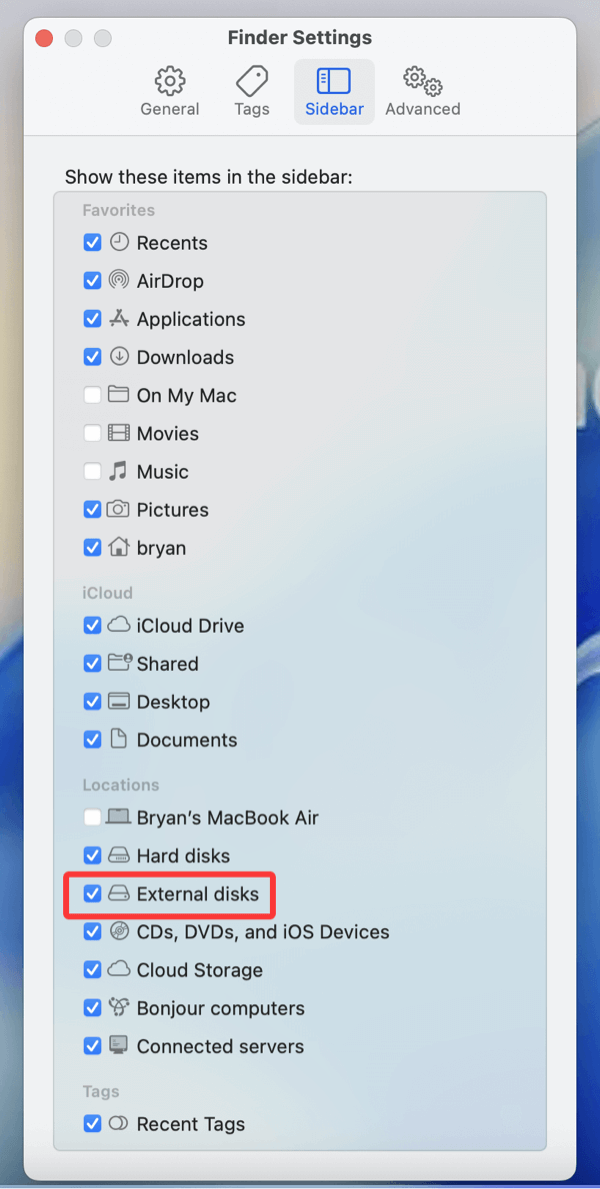Screen dimensions: 600x1189
Task: Close the Finder Settings window
Action: [x=42, y=37]
